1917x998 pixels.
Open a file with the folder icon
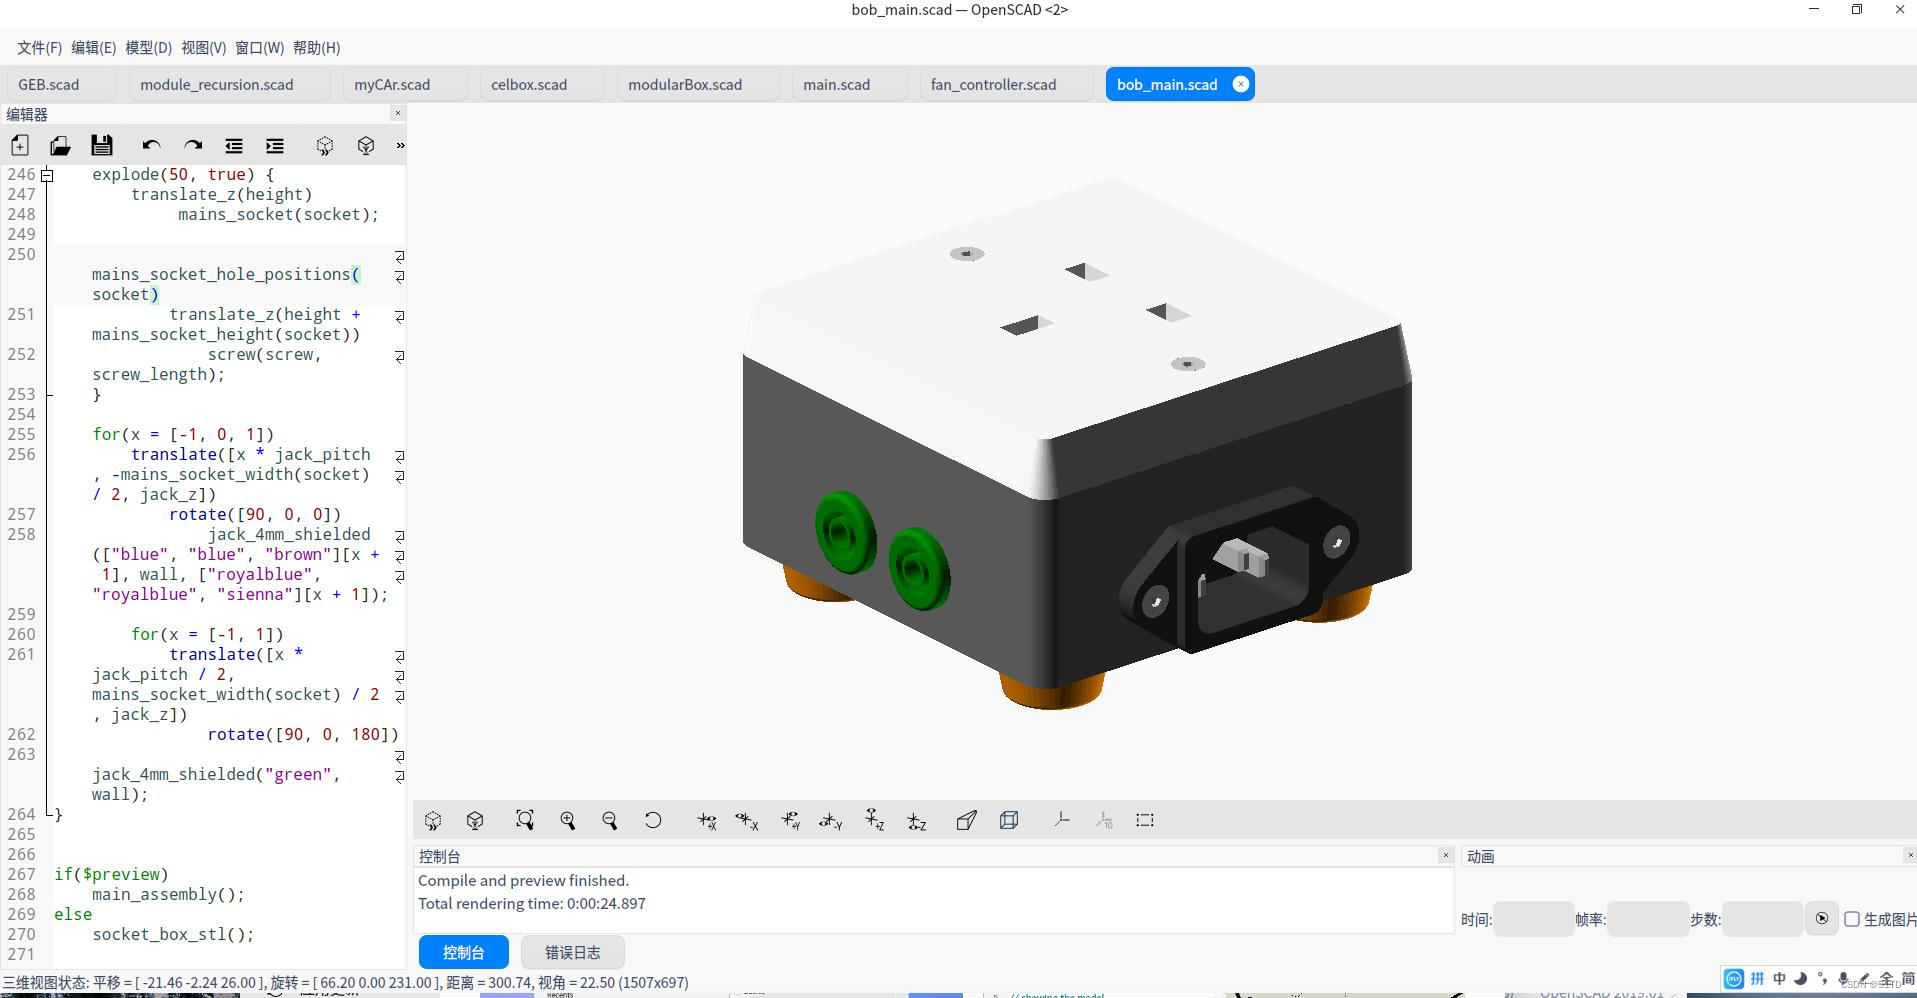(60, 145)
